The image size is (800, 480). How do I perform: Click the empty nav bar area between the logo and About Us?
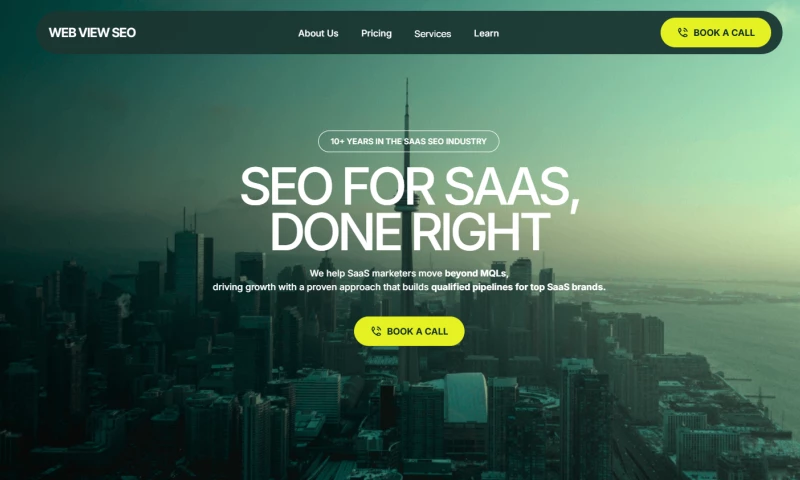click(x=217, y=33)
